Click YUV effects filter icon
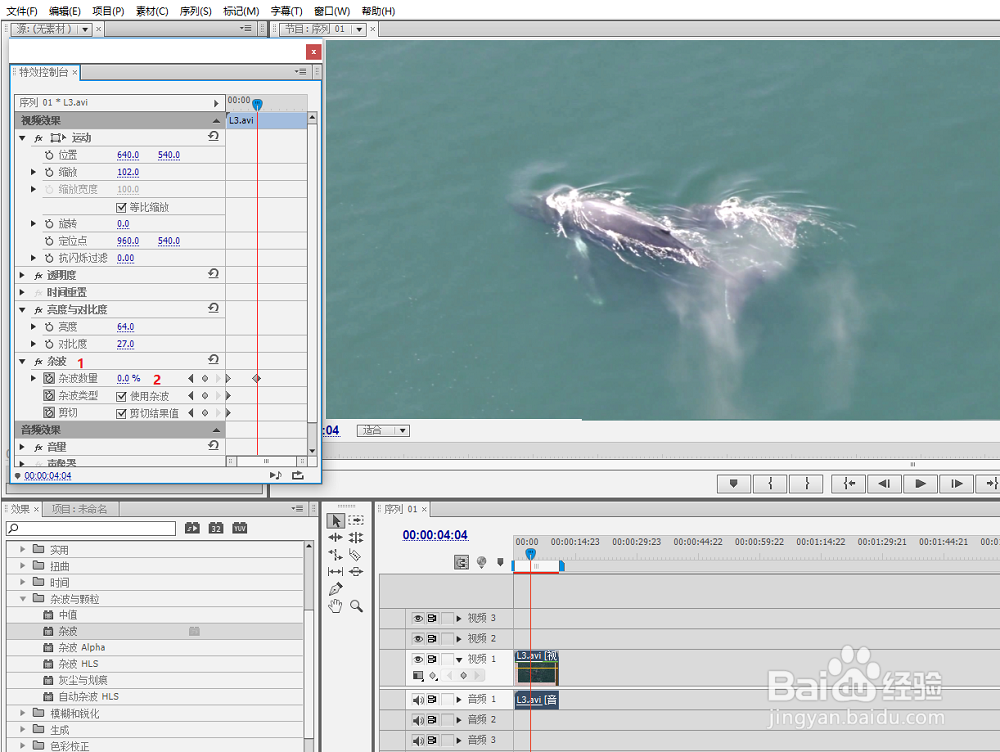Screen dimensions: 1000x752 pos(240,528)
